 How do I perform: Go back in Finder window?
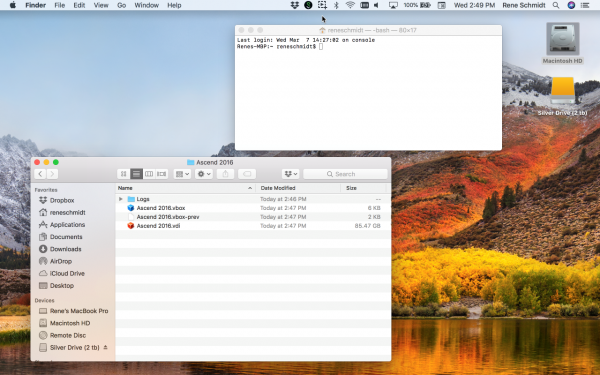tap(40, 174)
